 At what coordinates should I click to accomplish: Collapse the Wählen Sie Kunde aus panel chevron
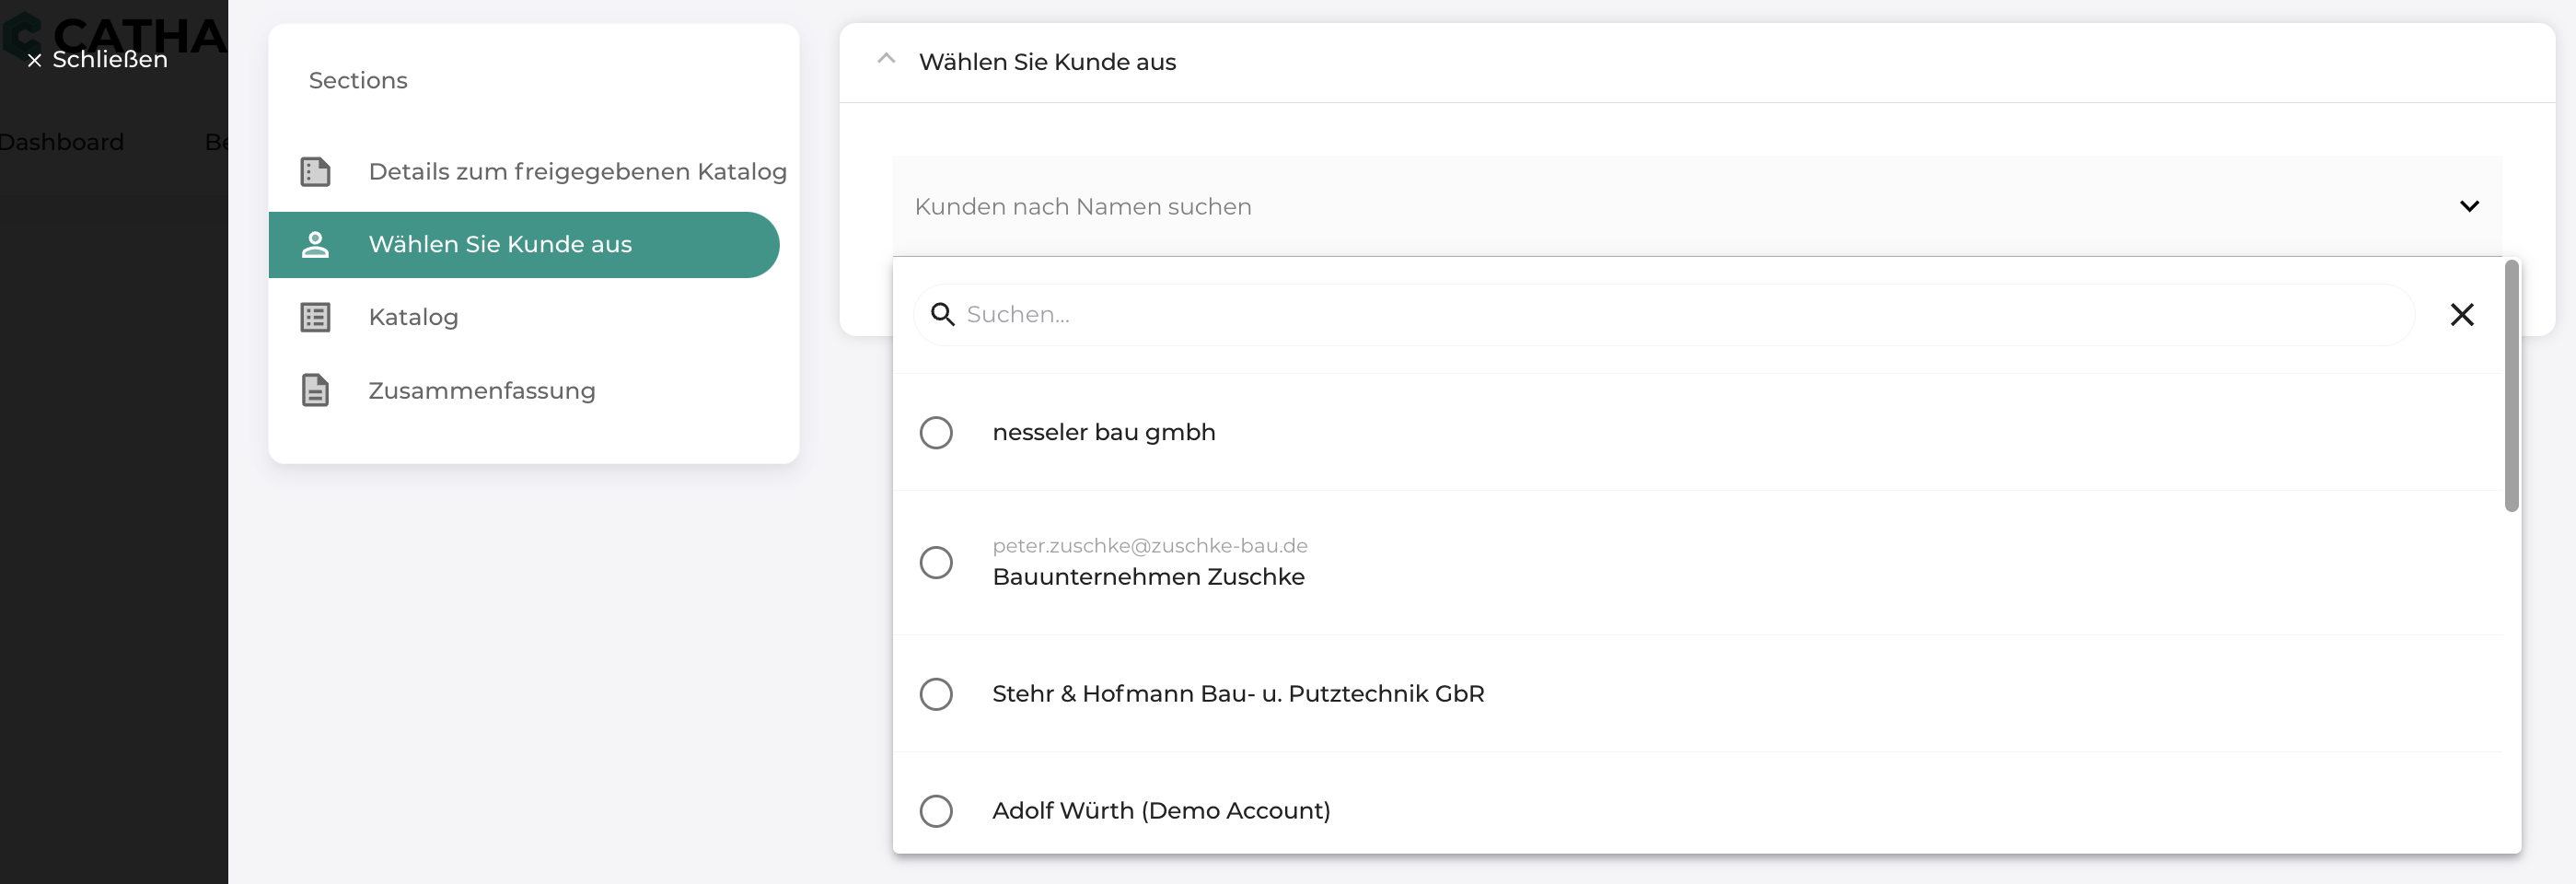coord(886,59)
